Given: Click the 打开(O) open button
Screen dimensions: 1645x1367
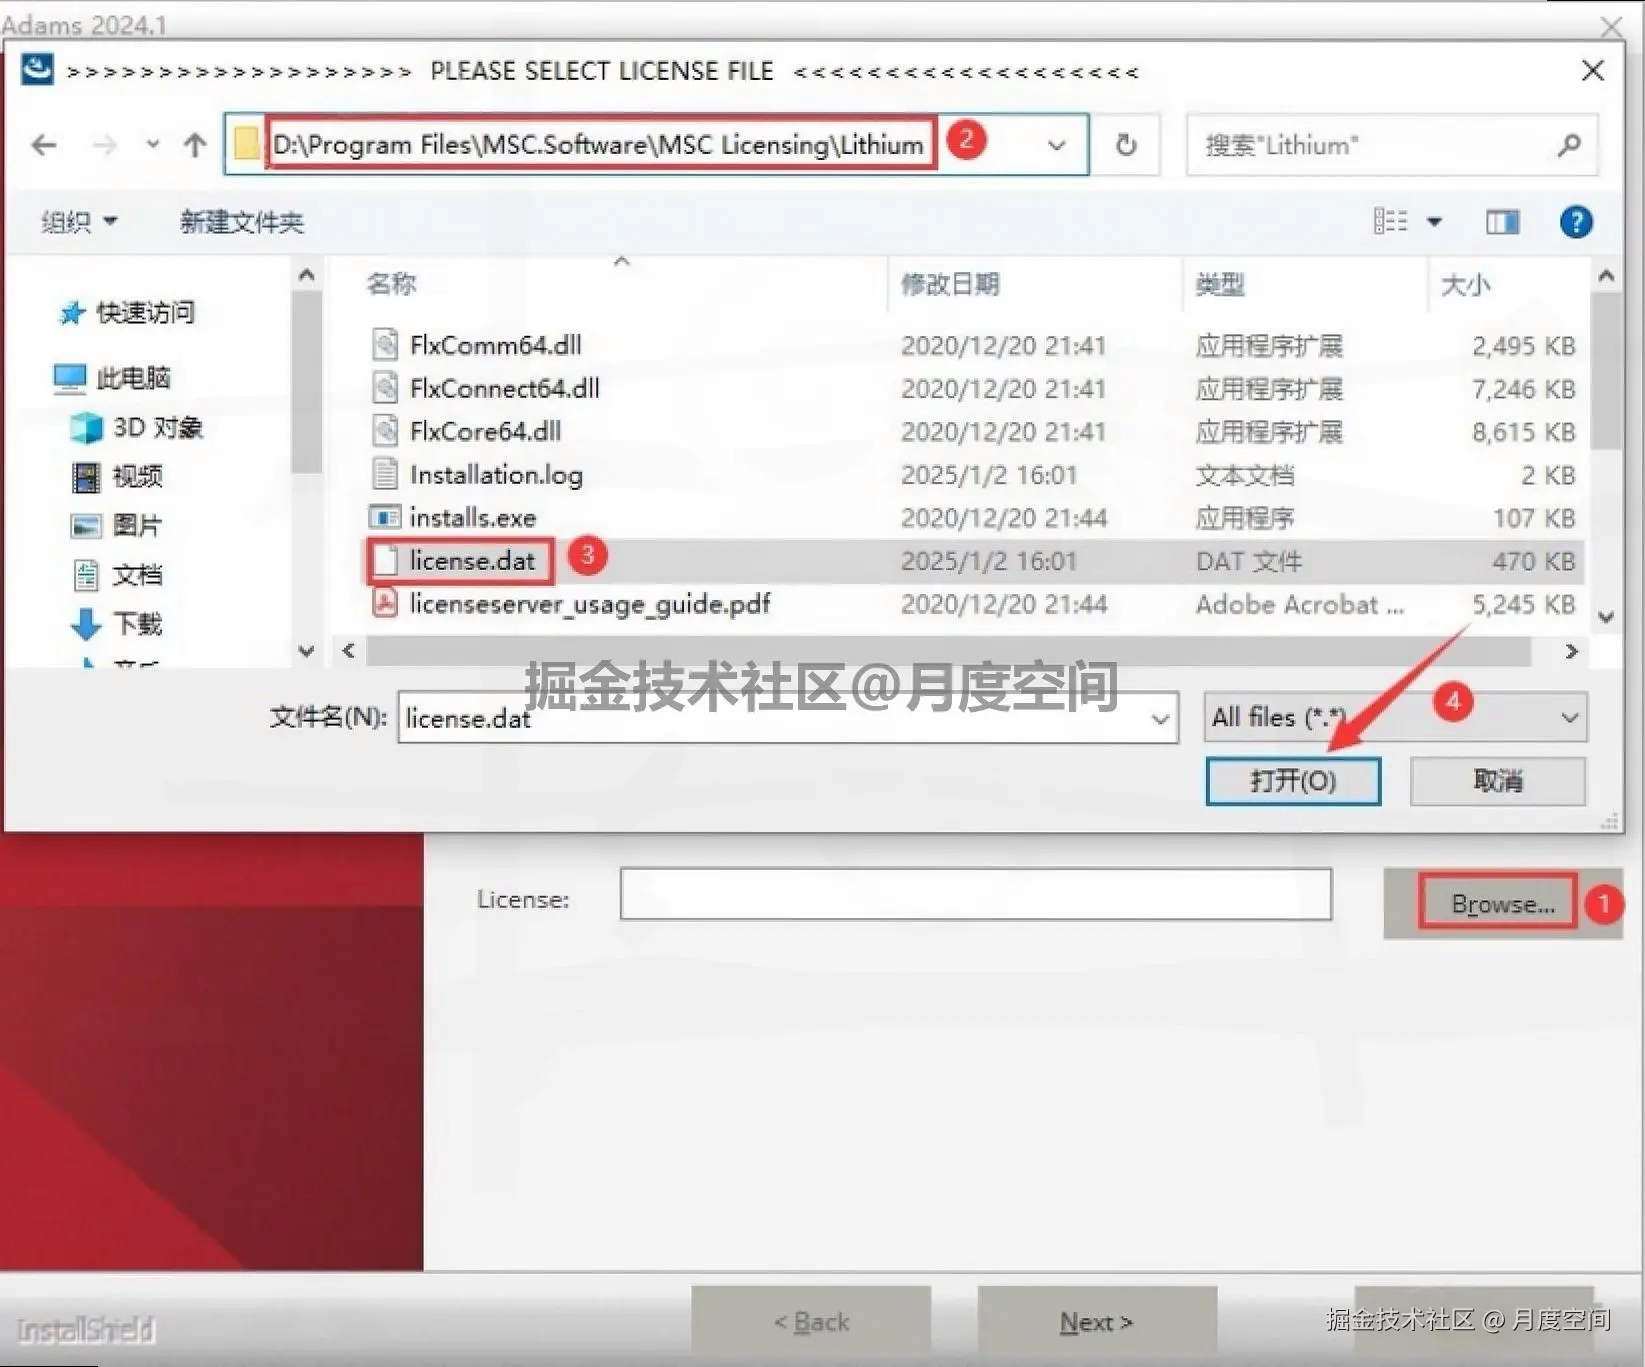Looking at the screenshot, I should pos(1293,781).
